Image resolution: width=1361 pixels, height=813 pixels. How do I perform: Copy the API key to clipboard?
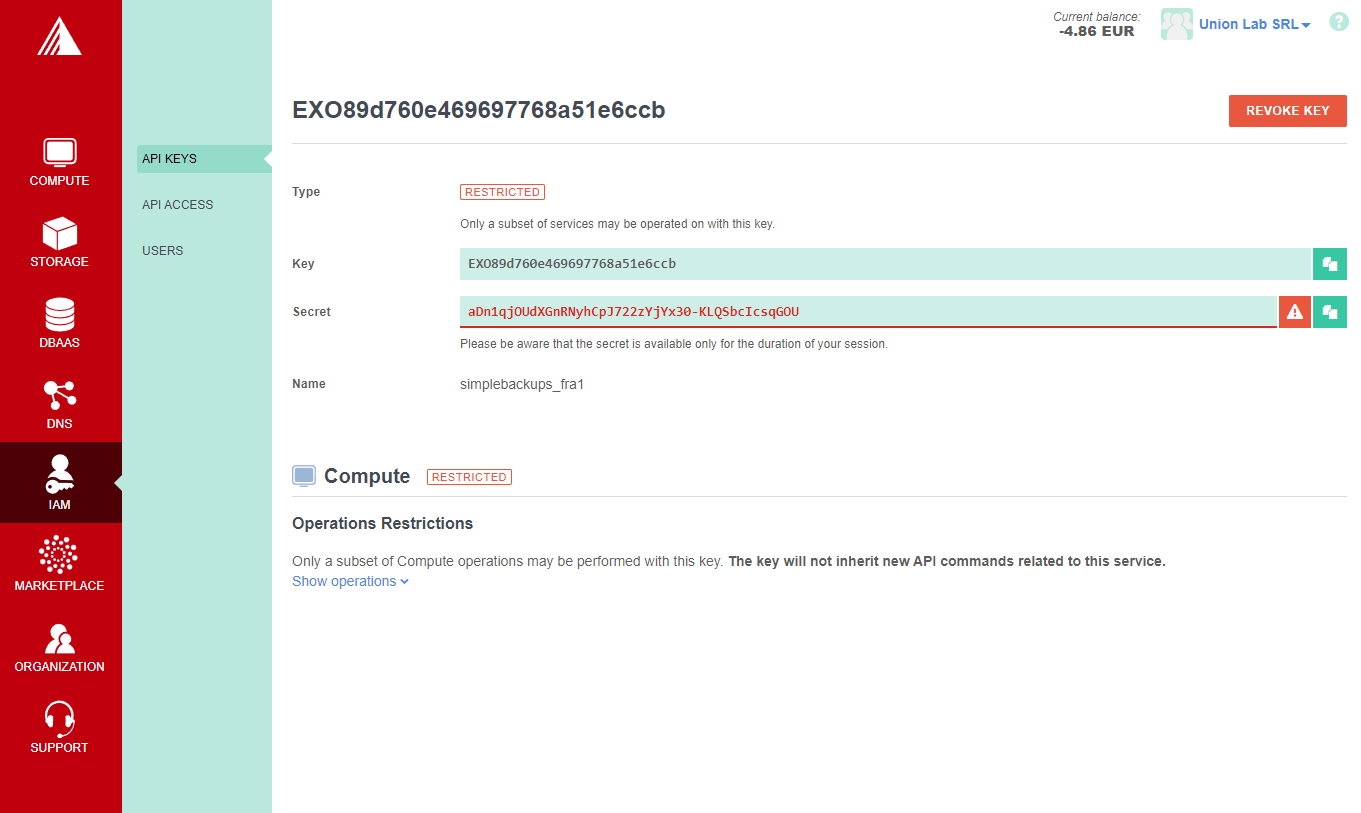click(x=1330, y=263)
